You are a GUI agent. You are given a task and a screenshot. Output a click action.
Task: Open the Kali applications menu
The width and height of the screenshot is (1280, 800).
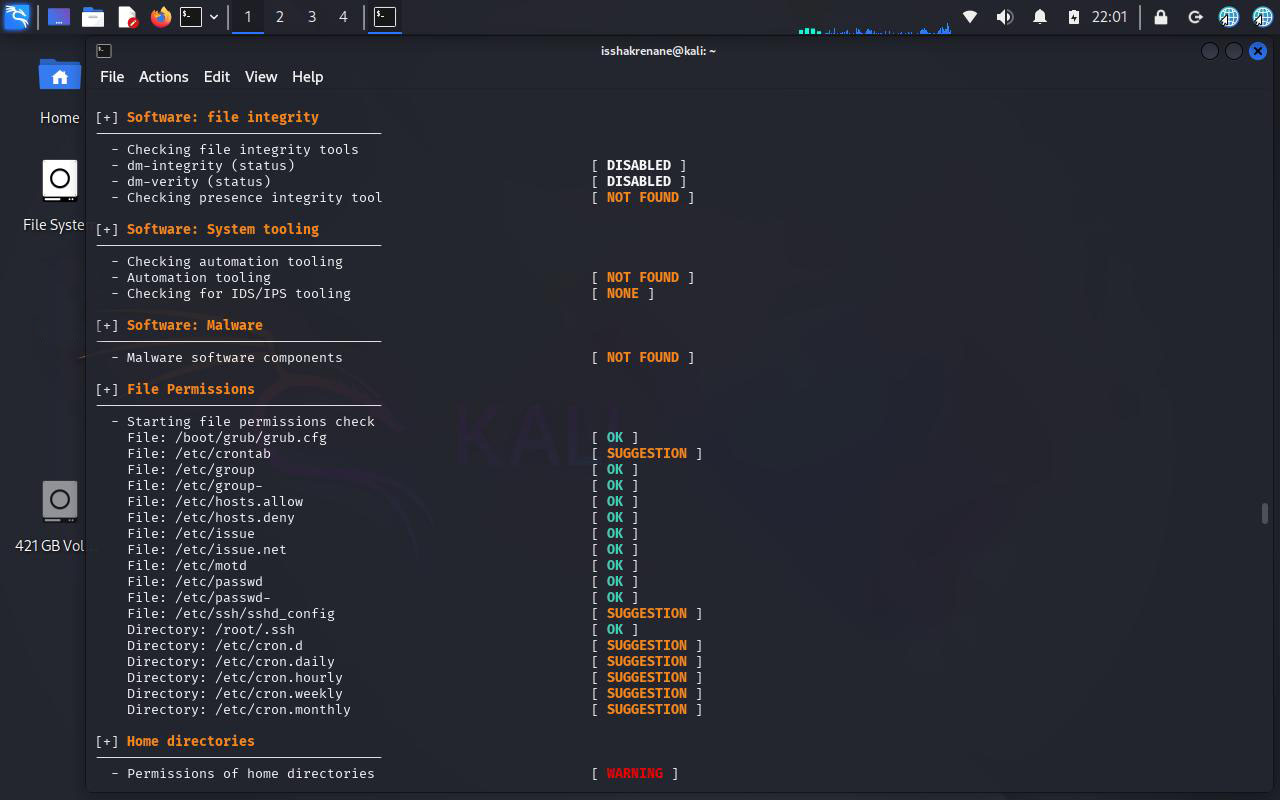[17, 17]
